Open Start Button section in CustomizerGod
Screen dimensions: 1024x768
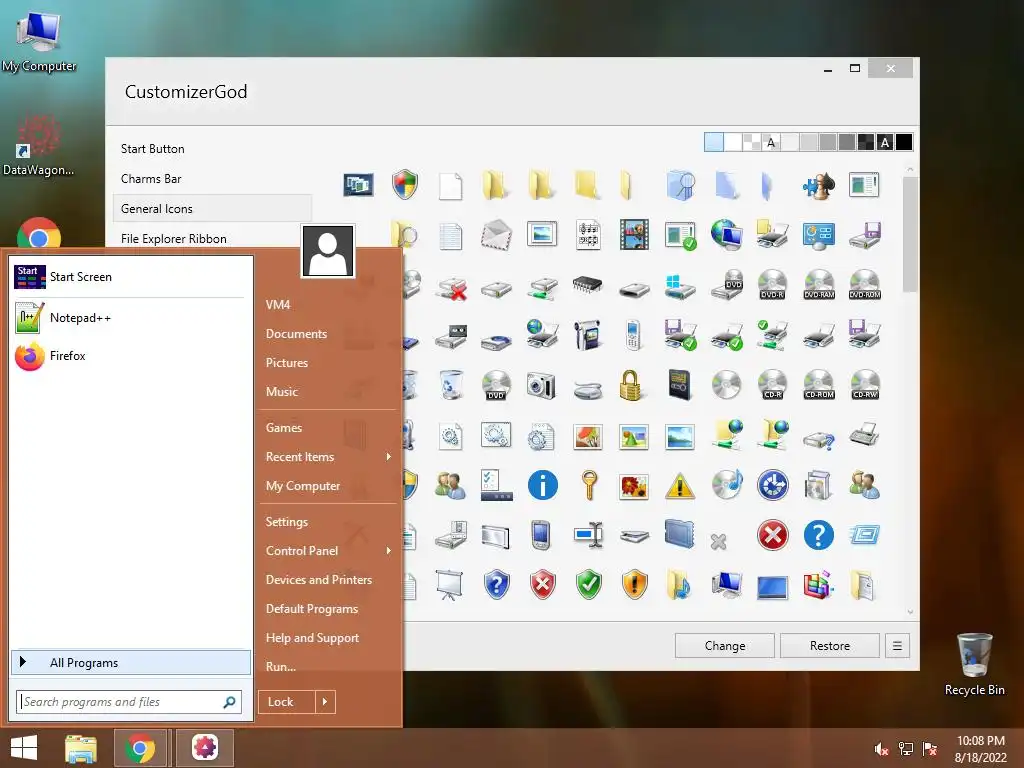pyautogui.click(x=152, y=149)
